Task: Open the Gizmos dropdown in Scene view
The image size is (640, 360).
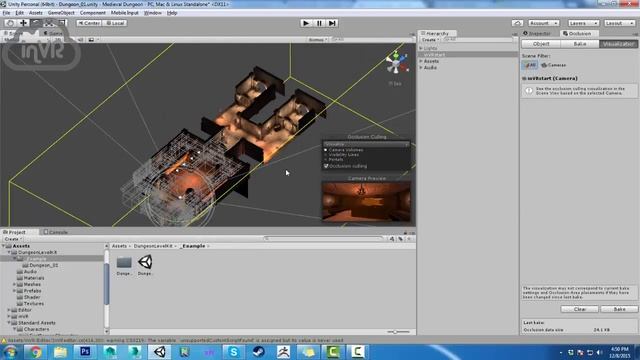Action: click(x=318, y=40)
